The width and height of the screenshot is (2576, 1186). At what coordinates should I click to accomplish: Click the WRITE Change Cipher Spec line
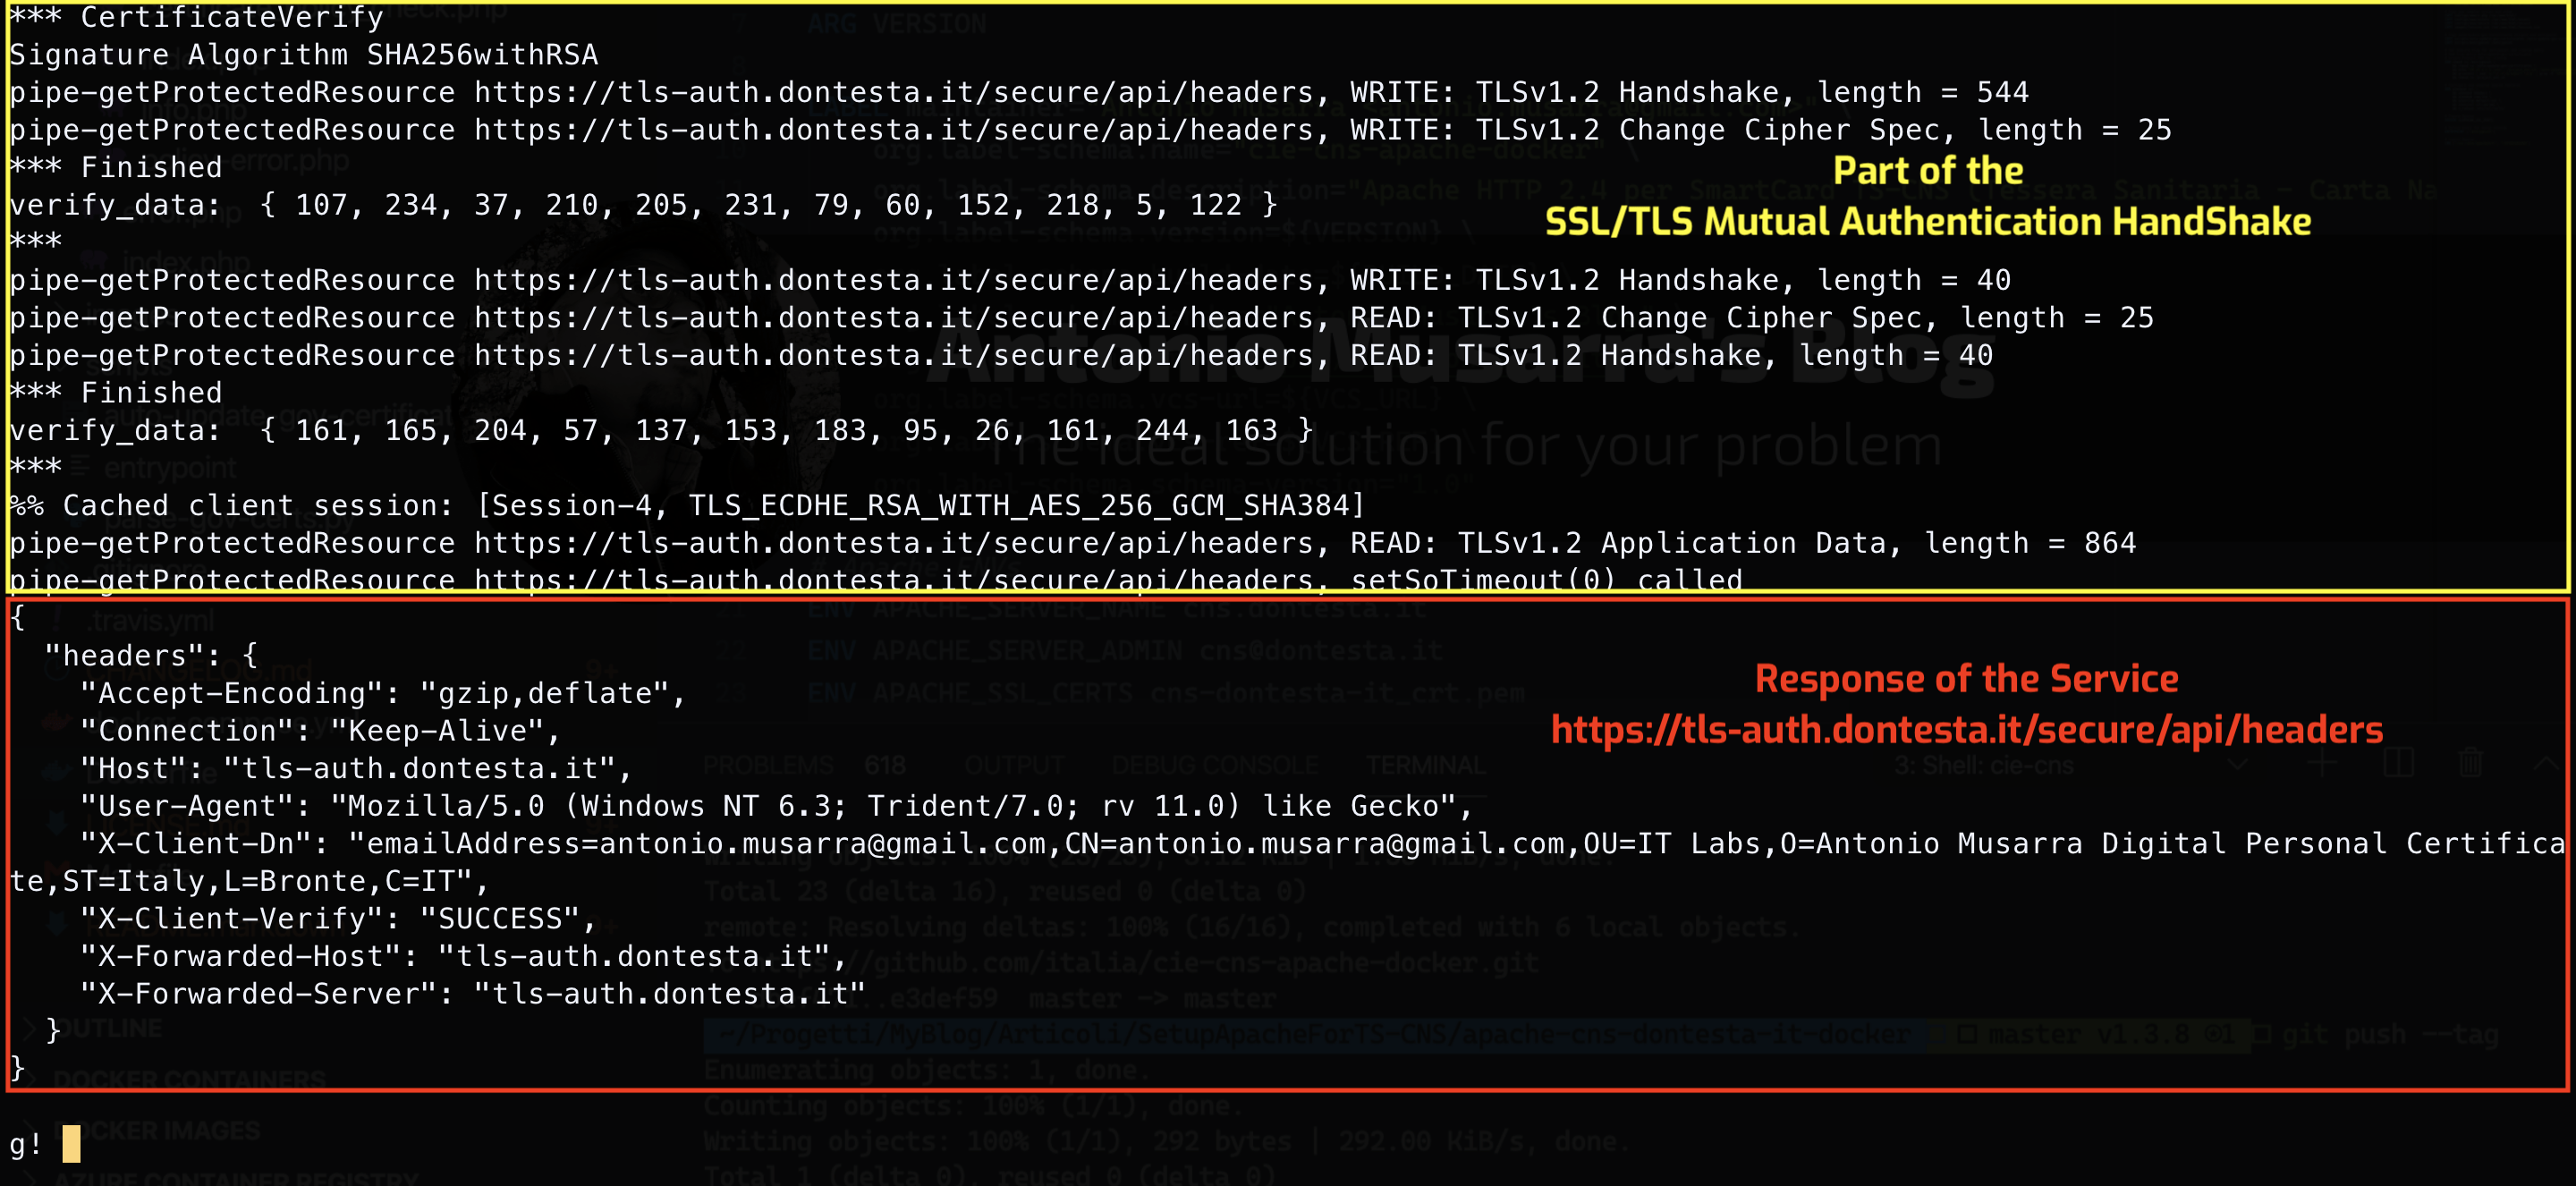click(x=1090, y=130)
